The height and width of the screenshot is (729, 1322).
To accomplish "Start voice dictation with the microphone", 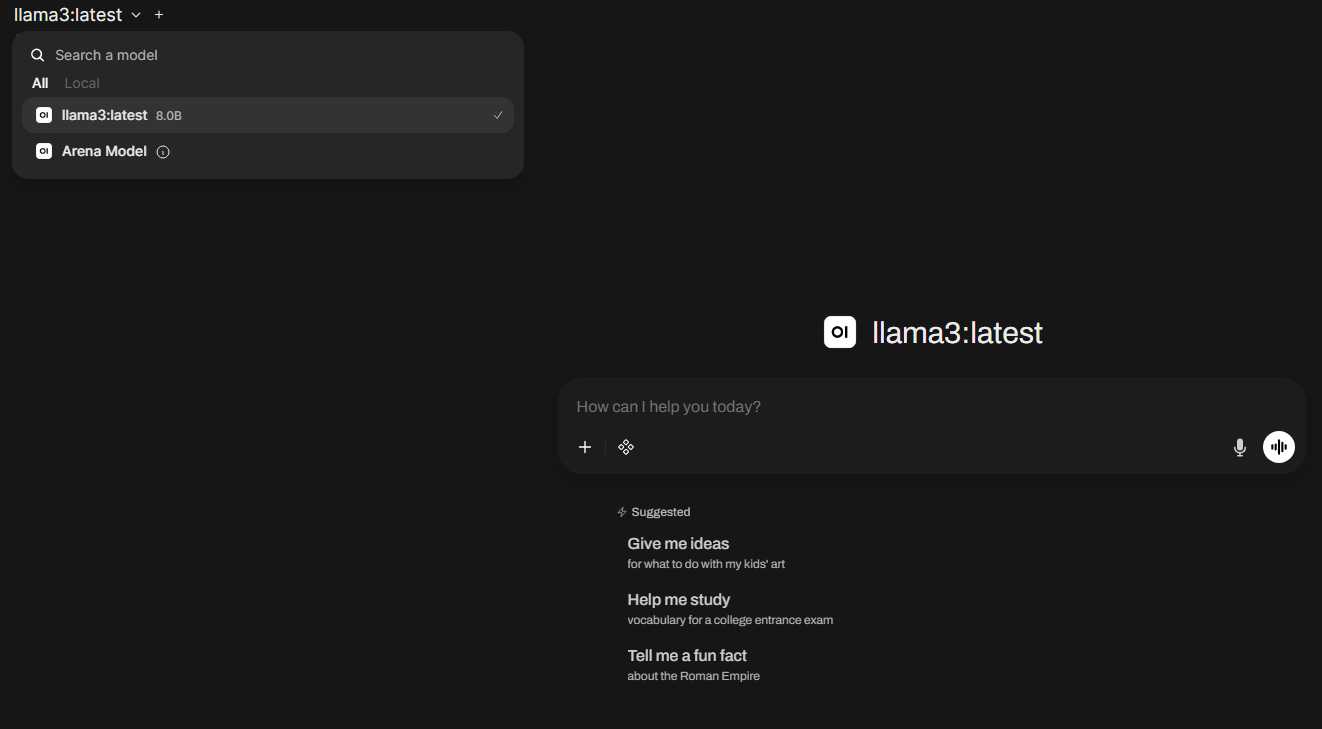I will 1240,447.
